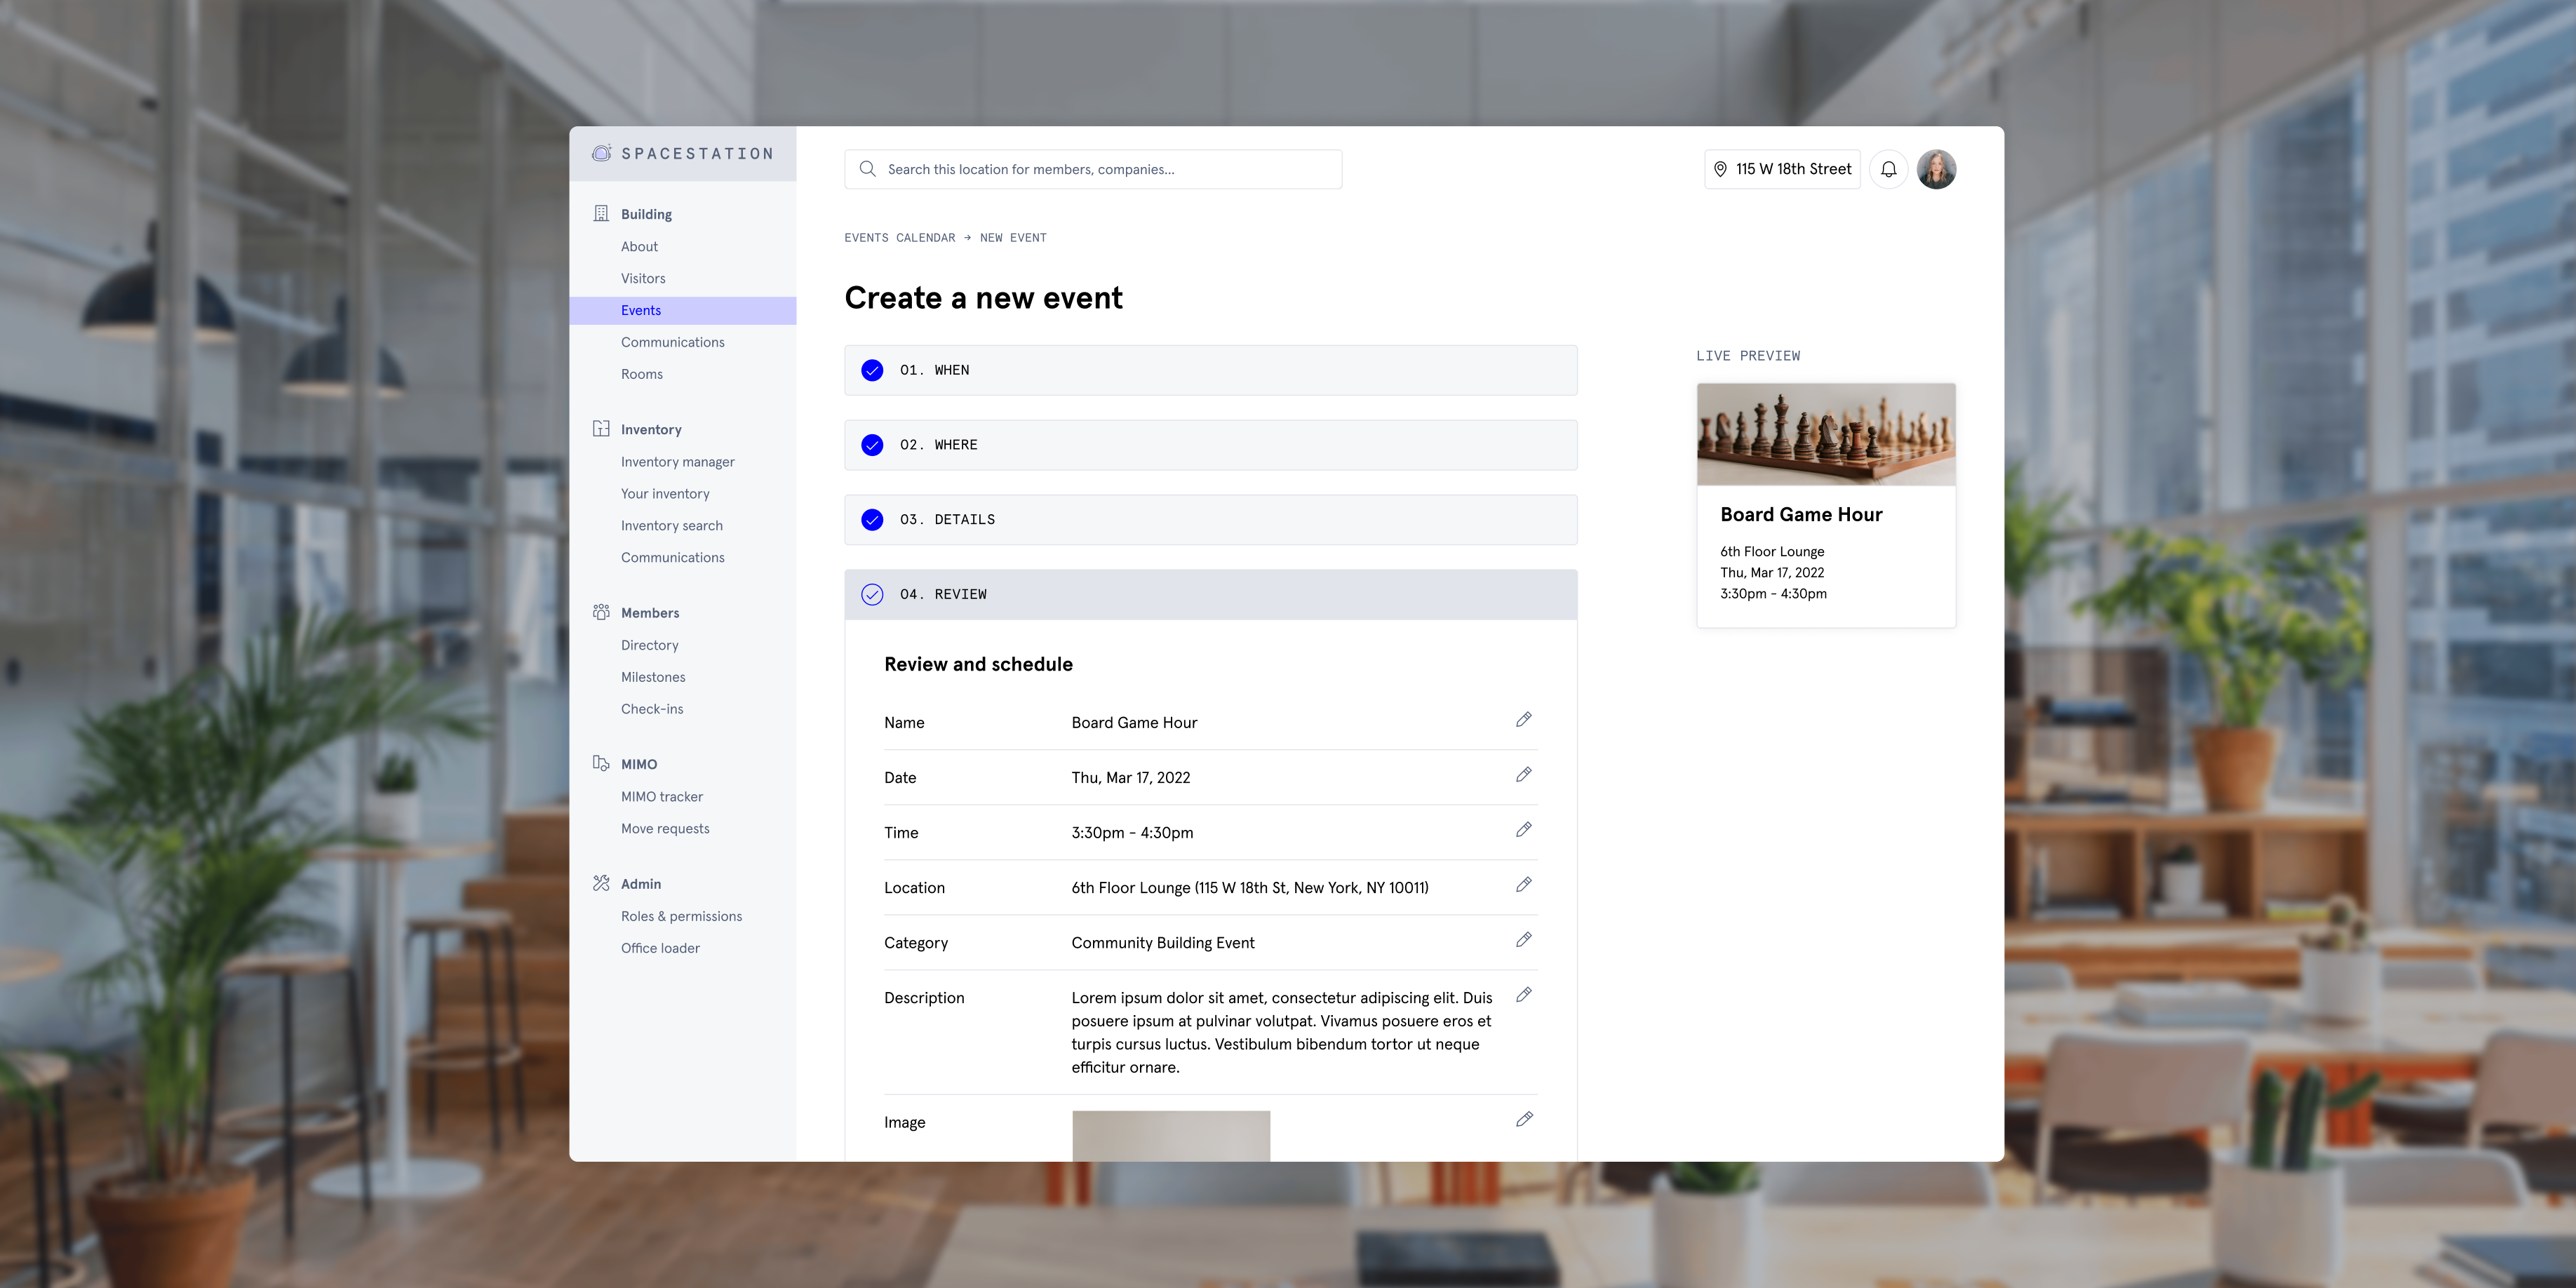The width and height of the screenshot is (2576, 1288).
Task: Open the members Directory
Action: [x=649, y=646]
